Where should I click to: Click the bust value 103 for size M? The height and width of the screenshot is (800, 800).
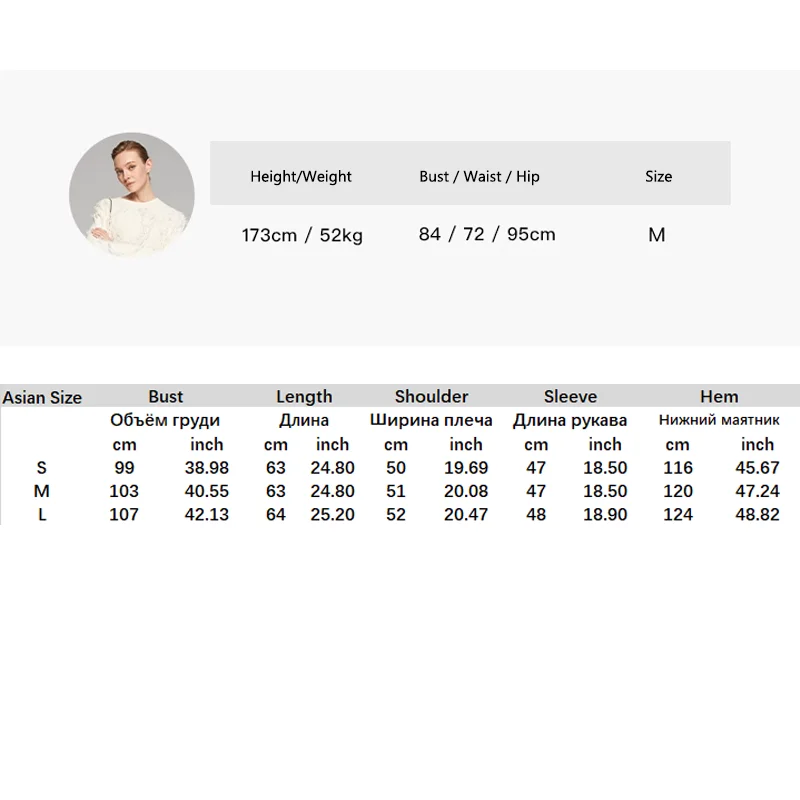coord(124,491)
